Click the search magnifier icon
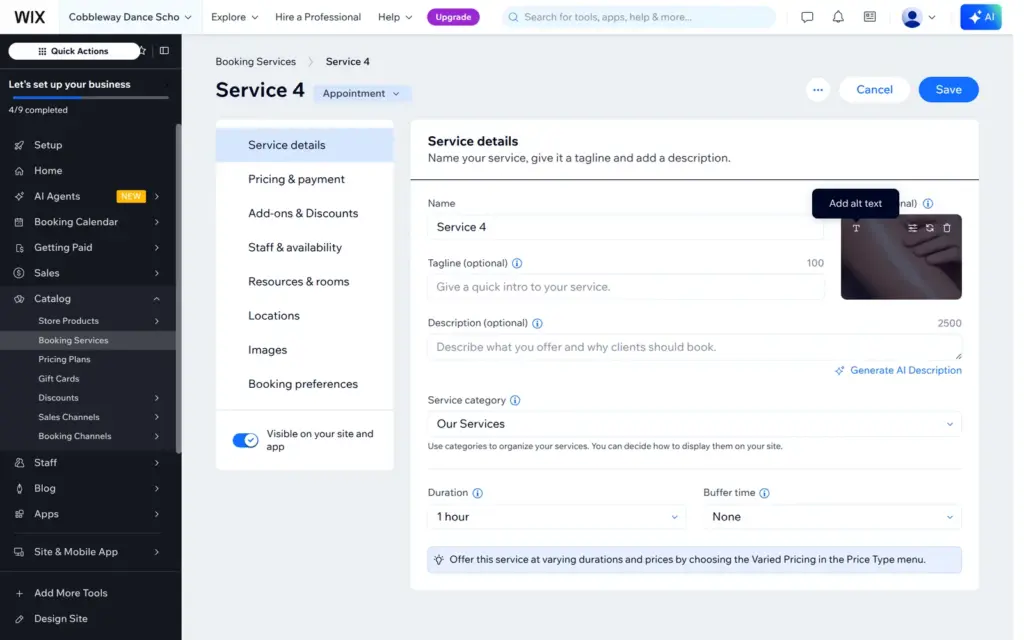 513,17
